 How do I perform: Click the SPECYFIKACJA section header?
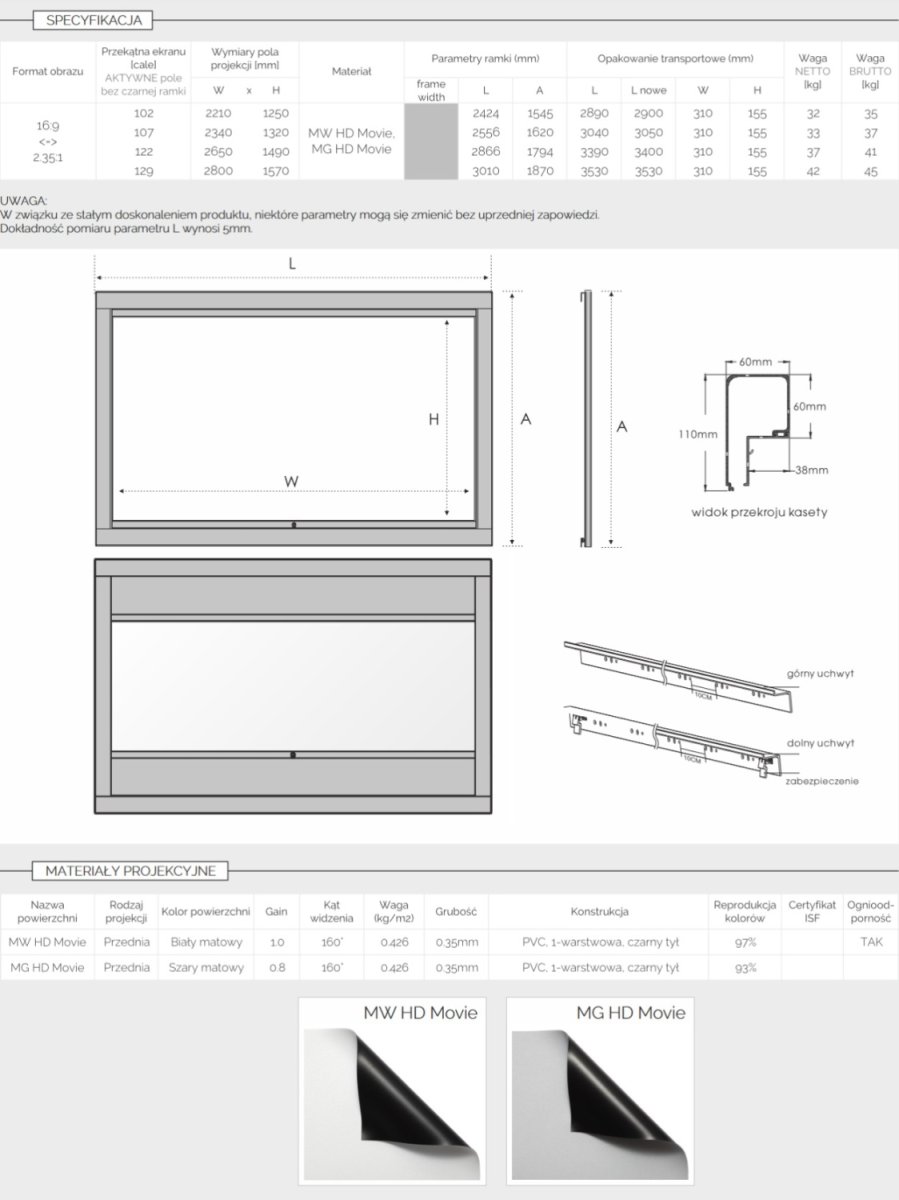pyautogui.click(x=92, y=20)
